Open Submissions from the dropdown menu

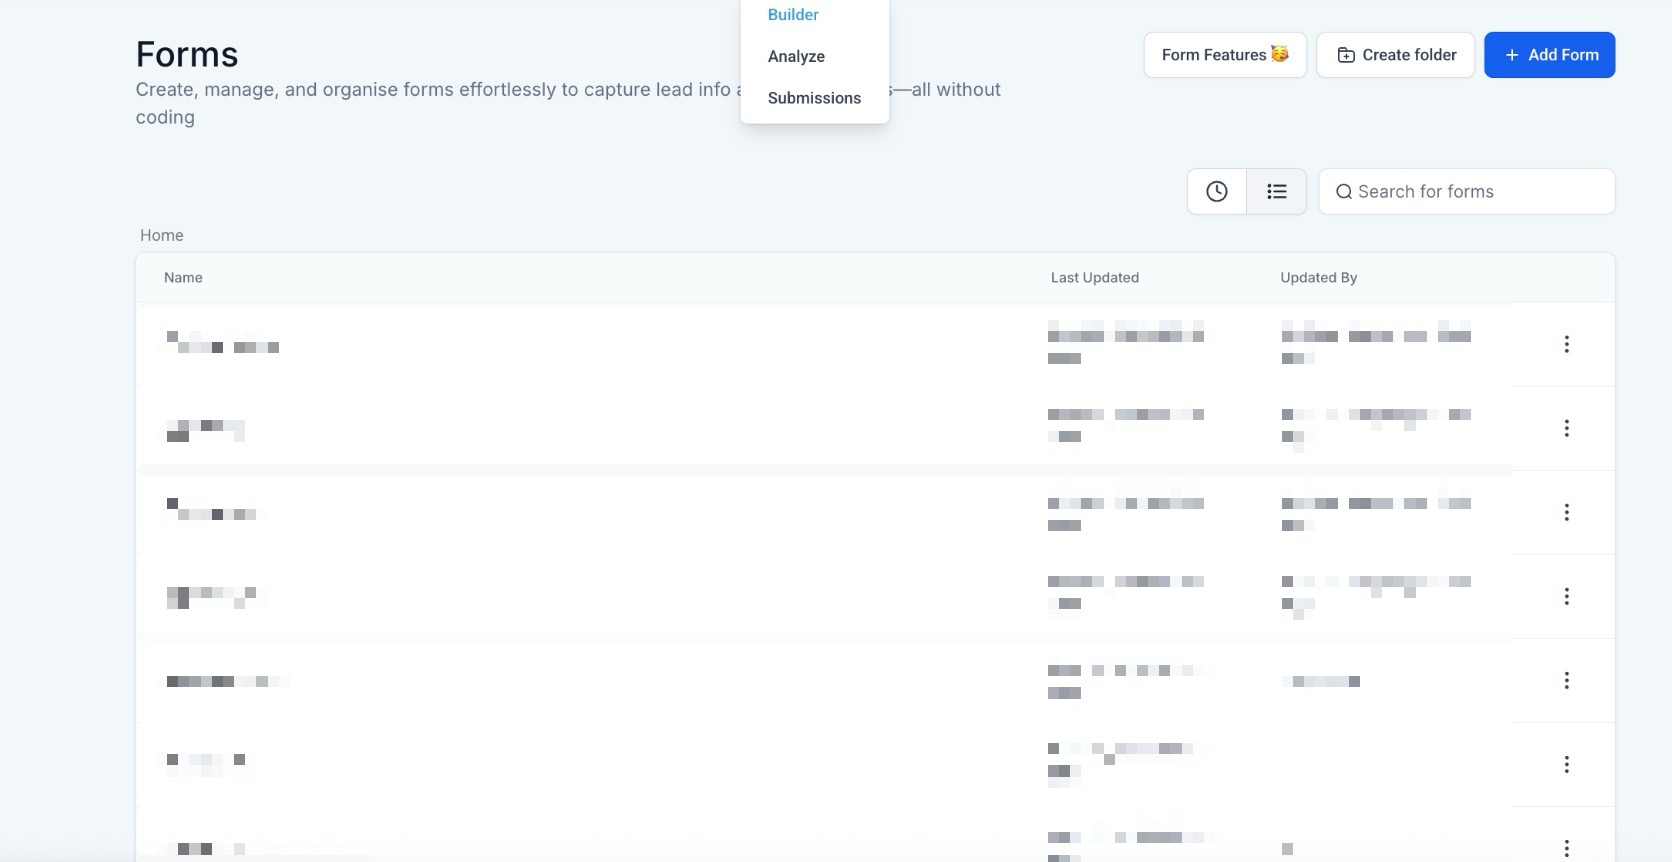click(814, 98)
